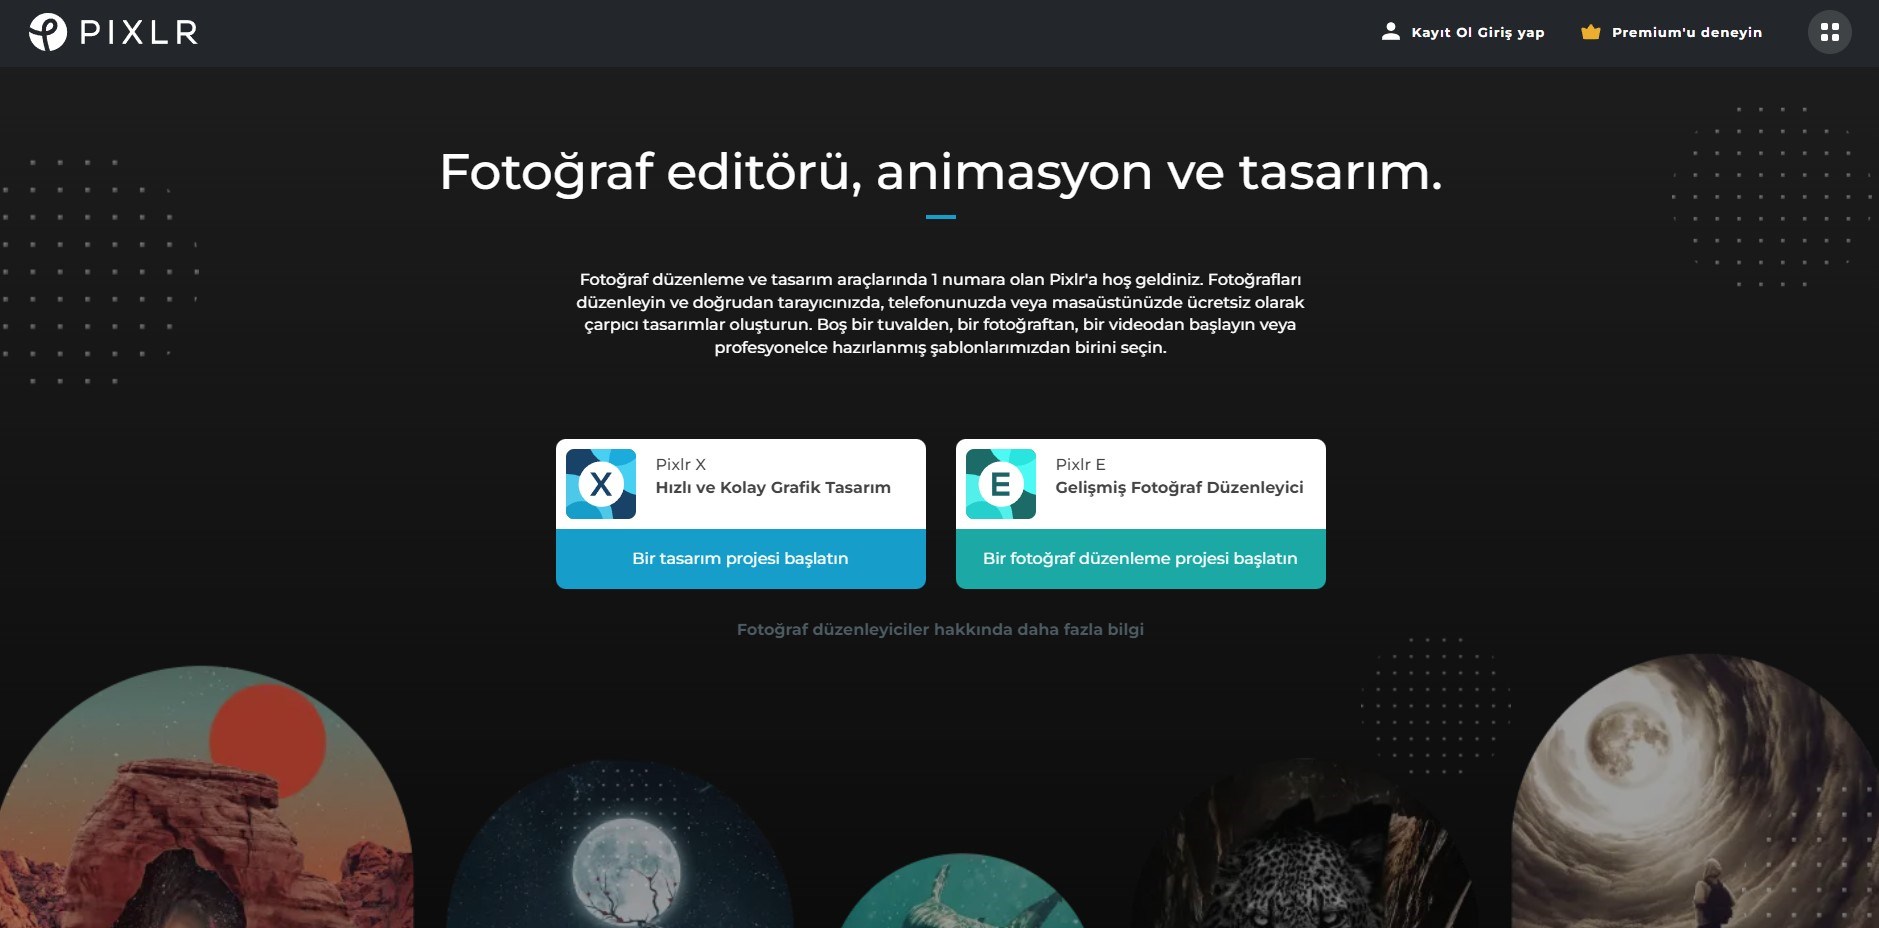Screen dimensions: 1879x928
Task: Click the Pixlr E app icon
Action: point(1001,484)
